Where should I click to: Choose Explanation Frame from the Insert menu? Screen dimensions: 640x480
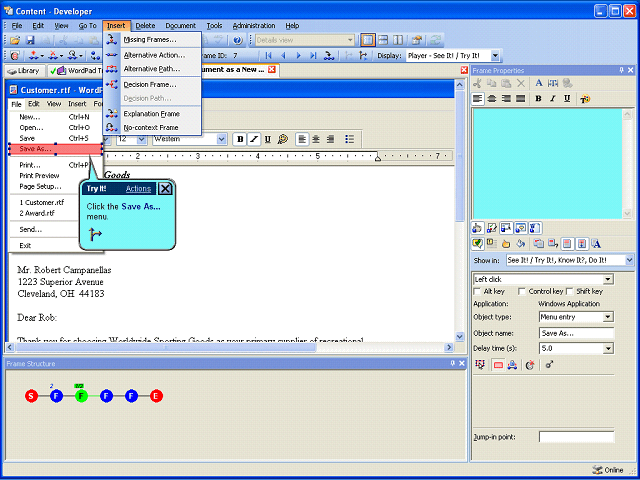click(152, 114)
